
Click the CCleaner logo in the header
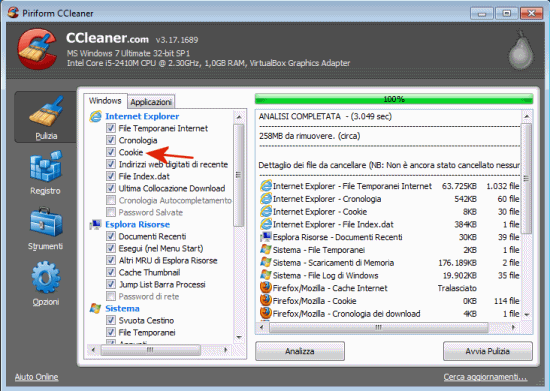tap(37, 49)
